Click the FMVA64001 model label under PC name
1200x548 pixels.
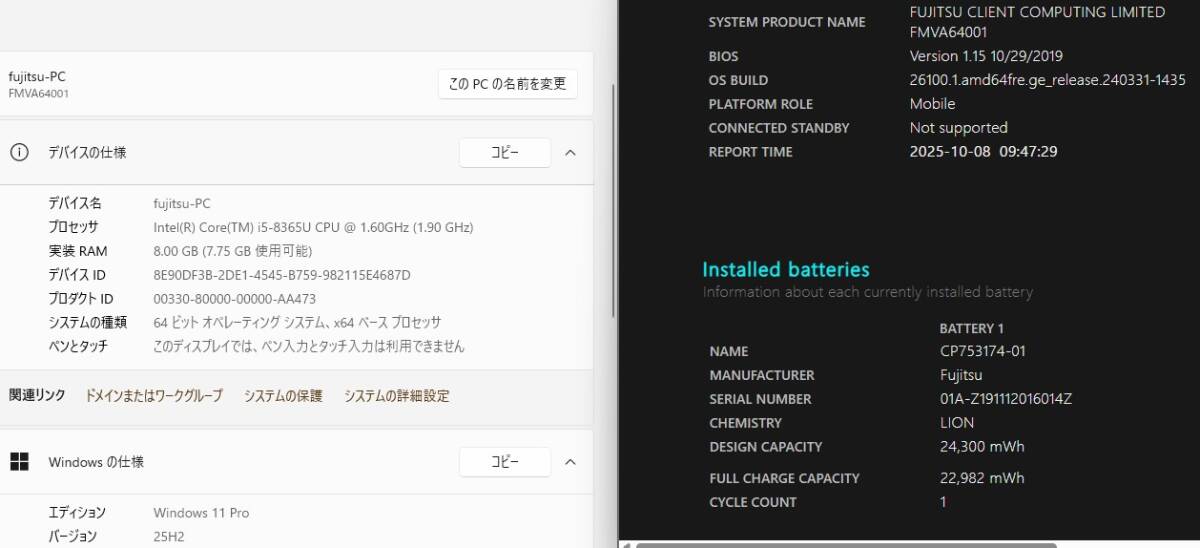click(x=38, y=93)
